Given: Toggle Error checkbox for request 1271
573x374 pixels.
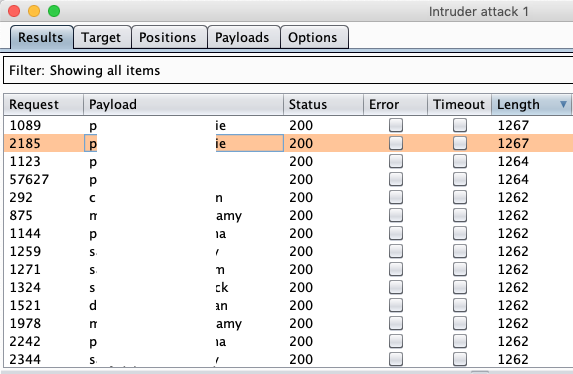Looking at the screenshot, I should click(x=396, y=269).
